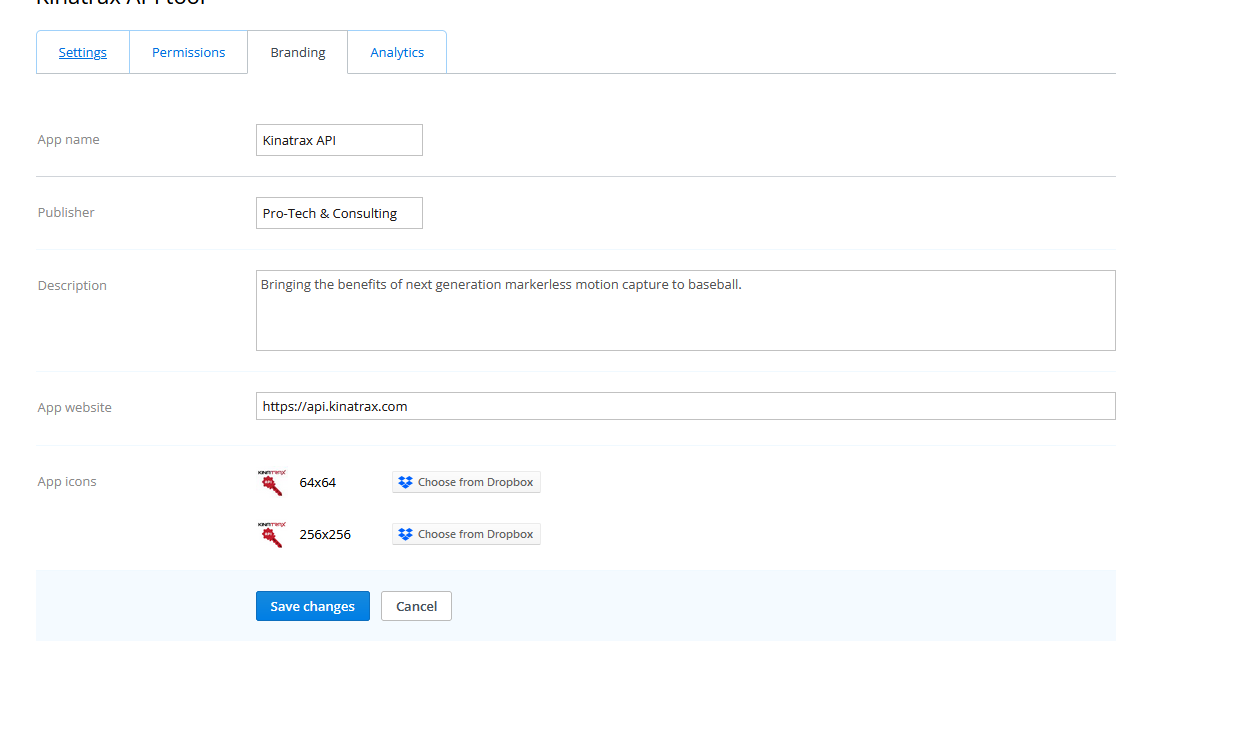The width and height of the screenshot is (1253, 743).
Task: Click Dropbox logo in the 256x256 chooser button
Action: (405, 534)
